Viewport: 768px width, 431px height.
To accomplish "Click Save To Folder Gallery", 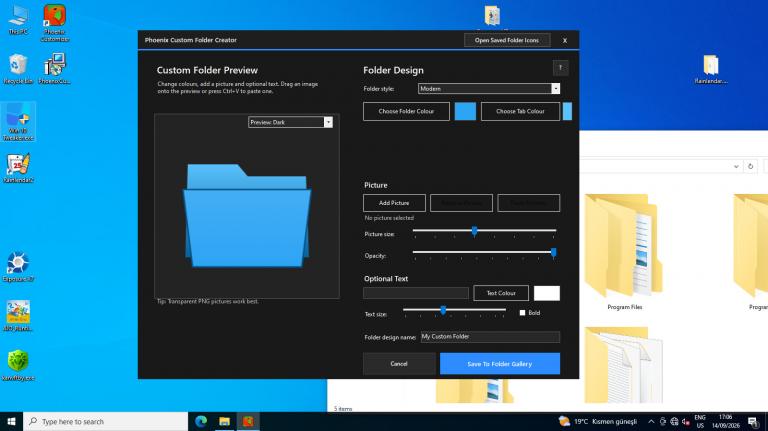I will coord(500,364).
